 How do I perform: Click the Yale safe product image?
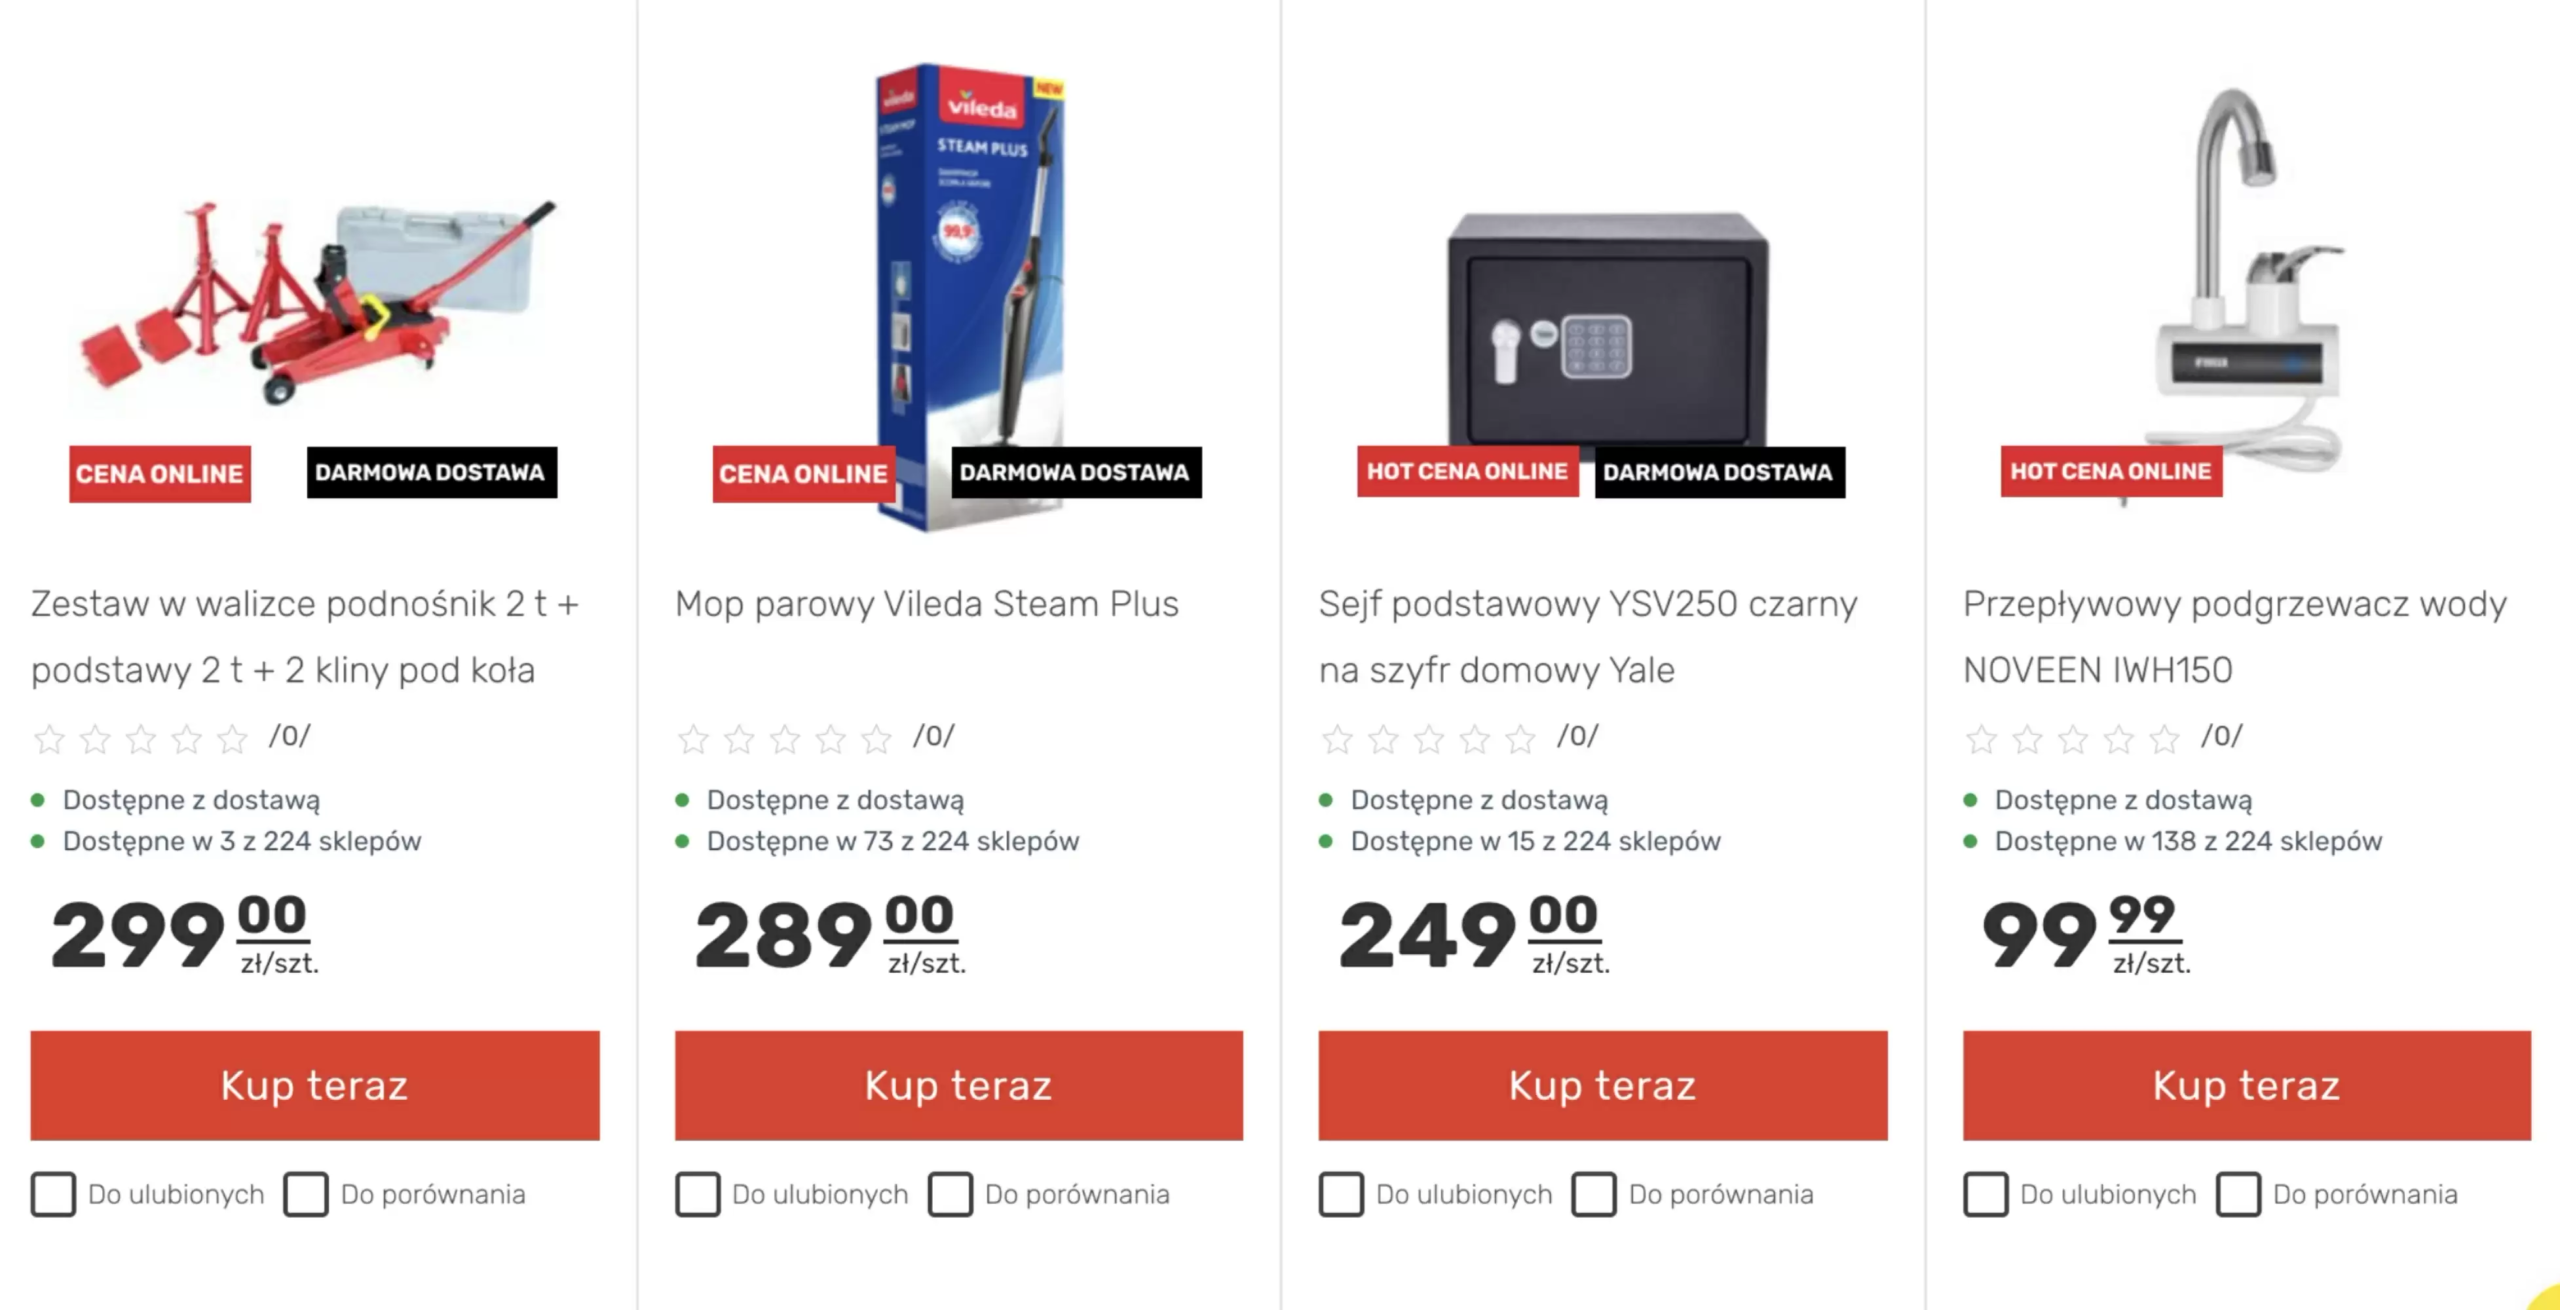pos(1607,320)
